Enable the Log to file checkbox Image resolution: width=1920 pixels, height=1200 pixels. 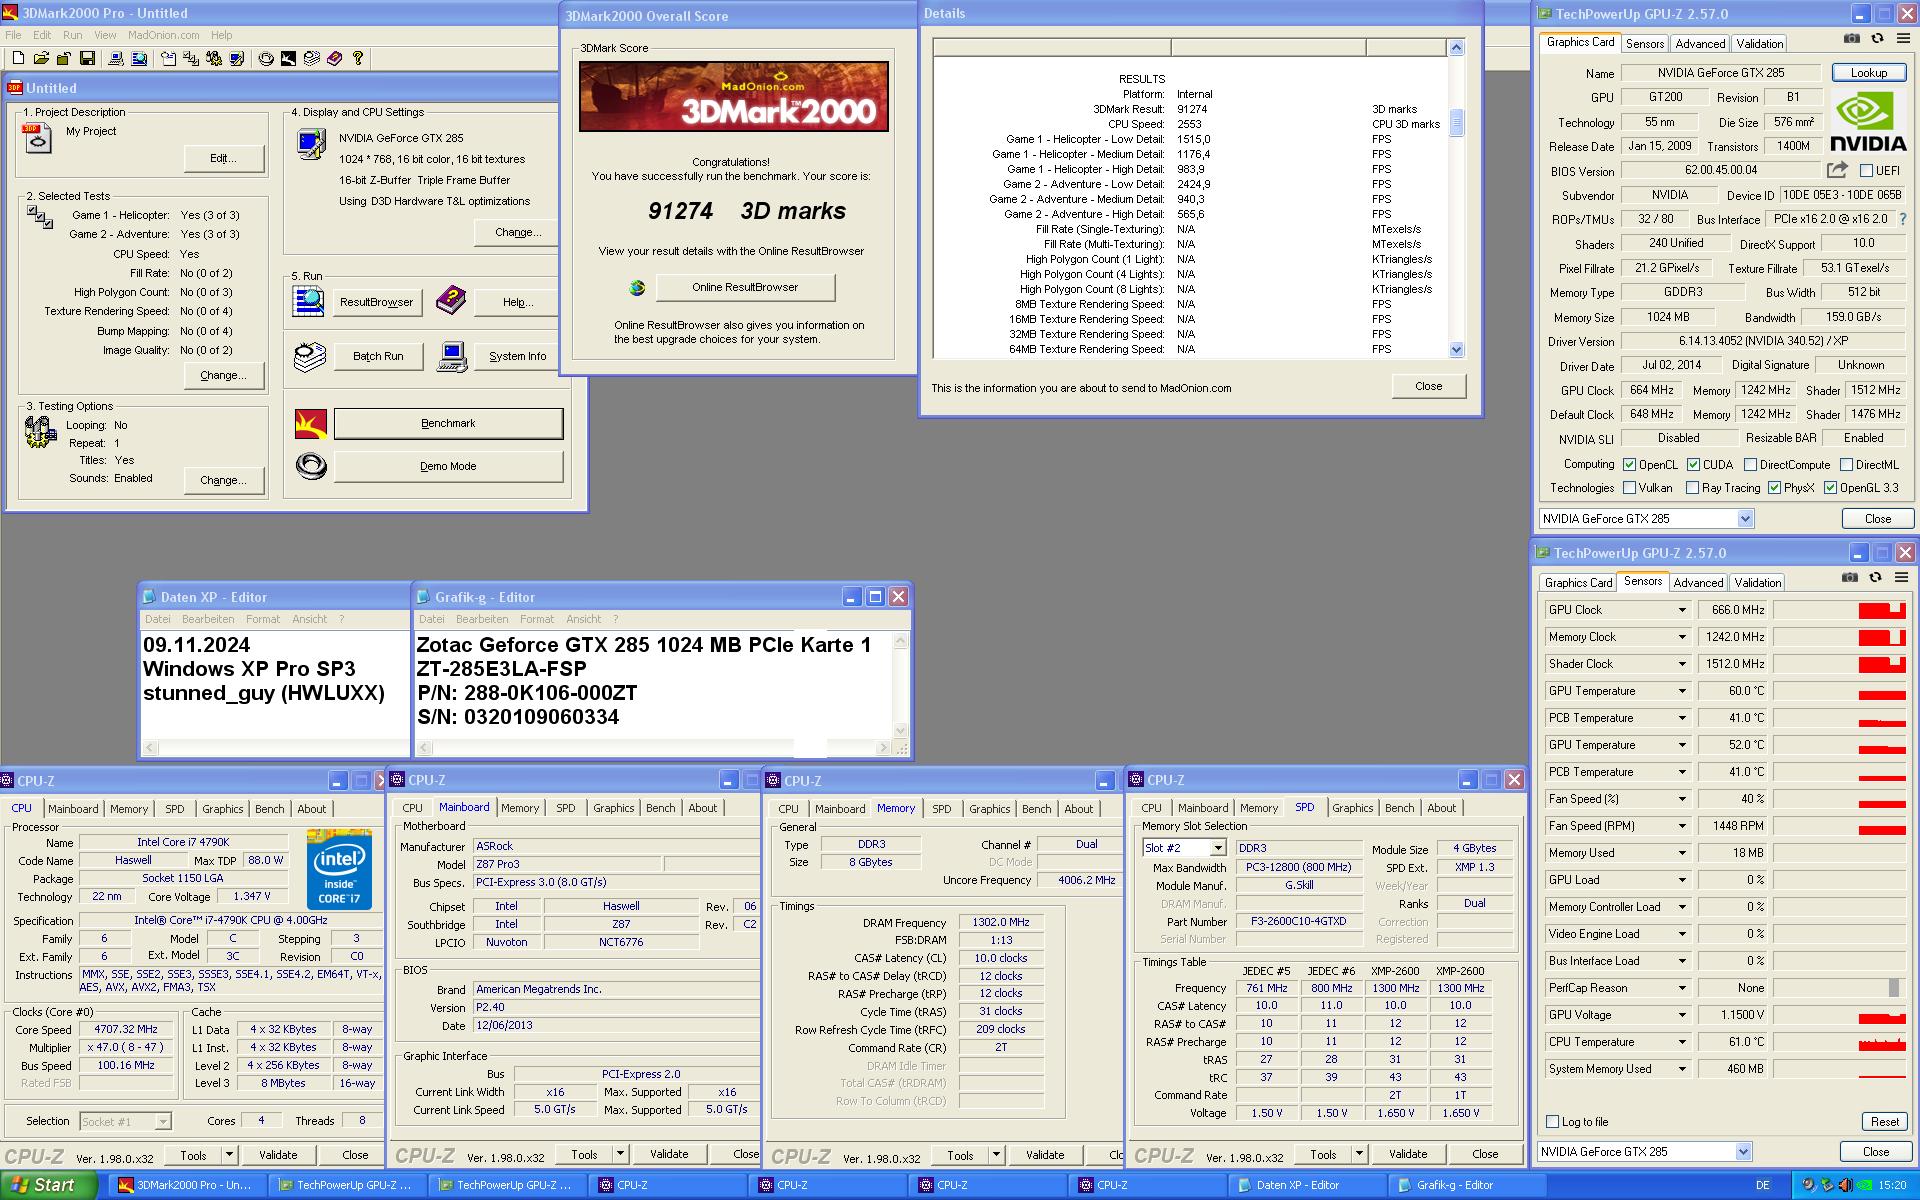pos(1553,1122)
